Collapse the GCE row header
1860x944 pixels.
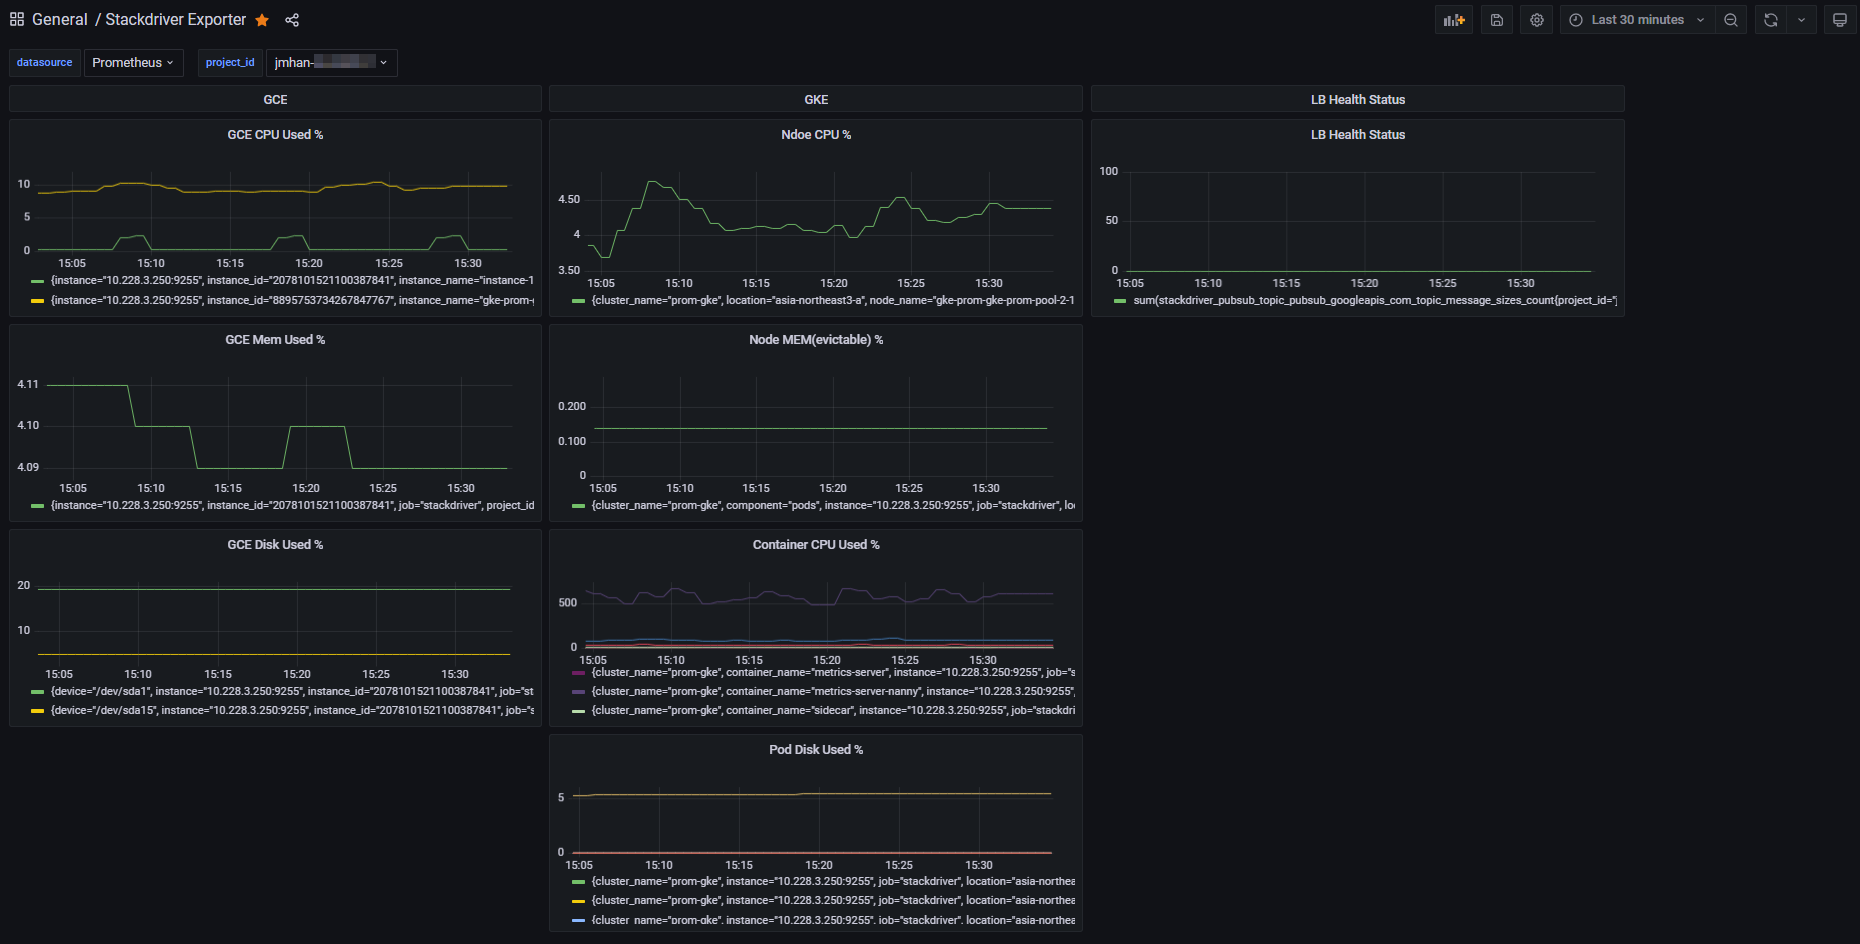click(275, 99)
